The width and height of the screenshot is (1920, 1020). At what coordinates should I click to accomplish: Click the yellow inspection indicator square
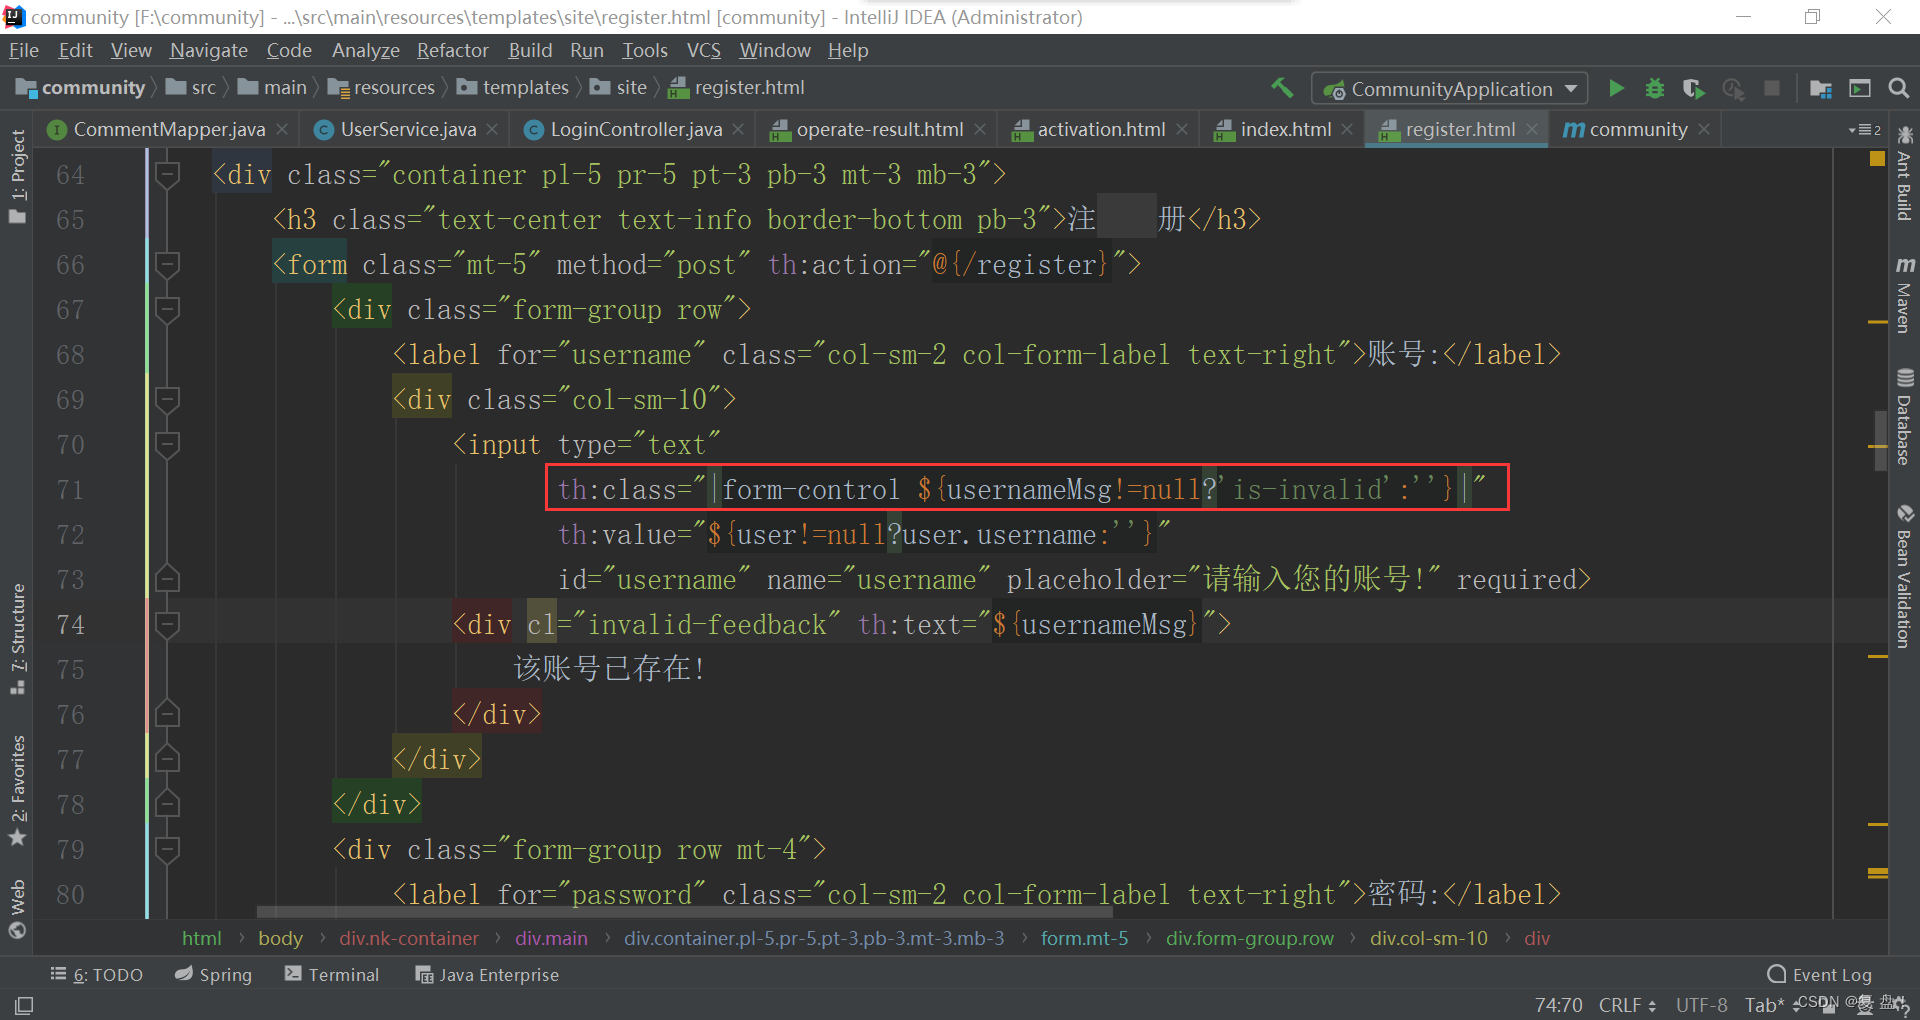click(1877, 159)
